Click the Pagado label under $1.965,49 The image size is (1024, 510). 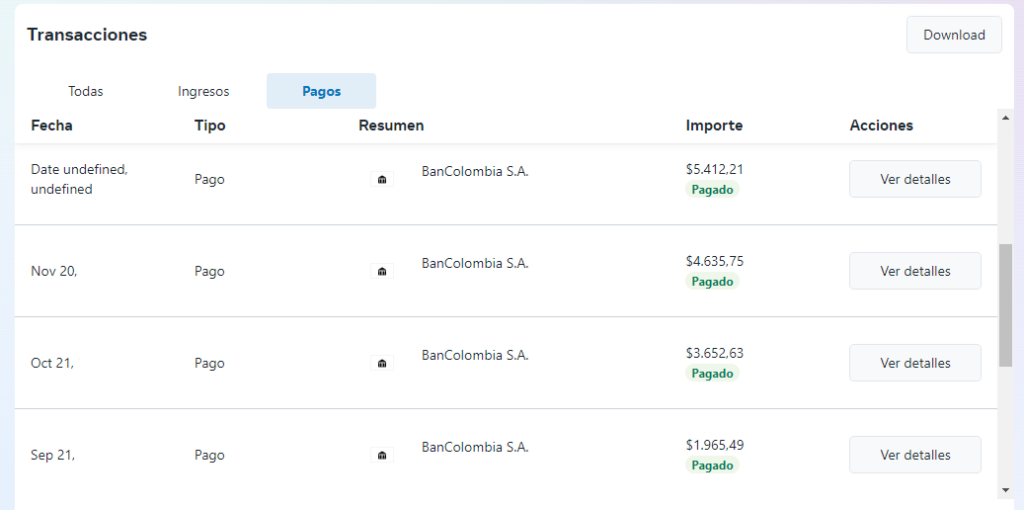tap(712, 466)
